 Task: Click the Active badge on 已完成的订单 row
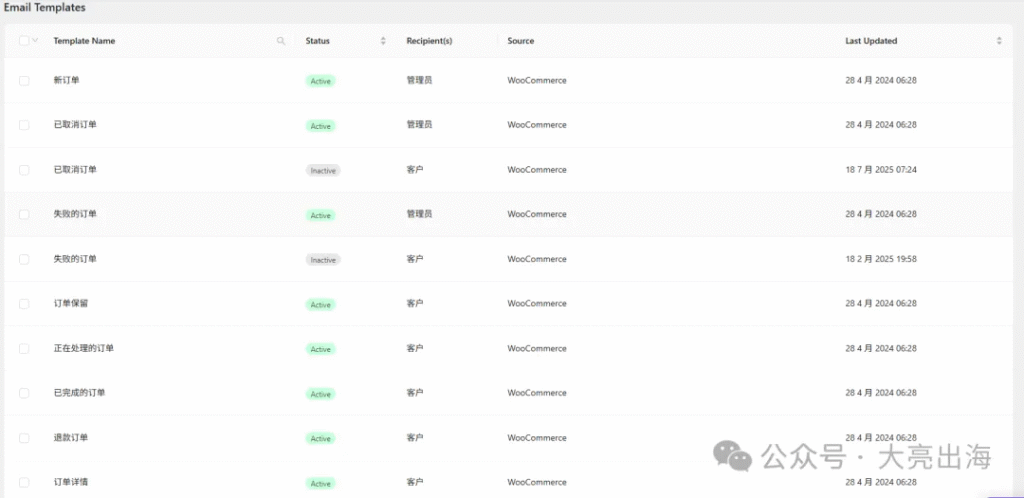[321, 394]
